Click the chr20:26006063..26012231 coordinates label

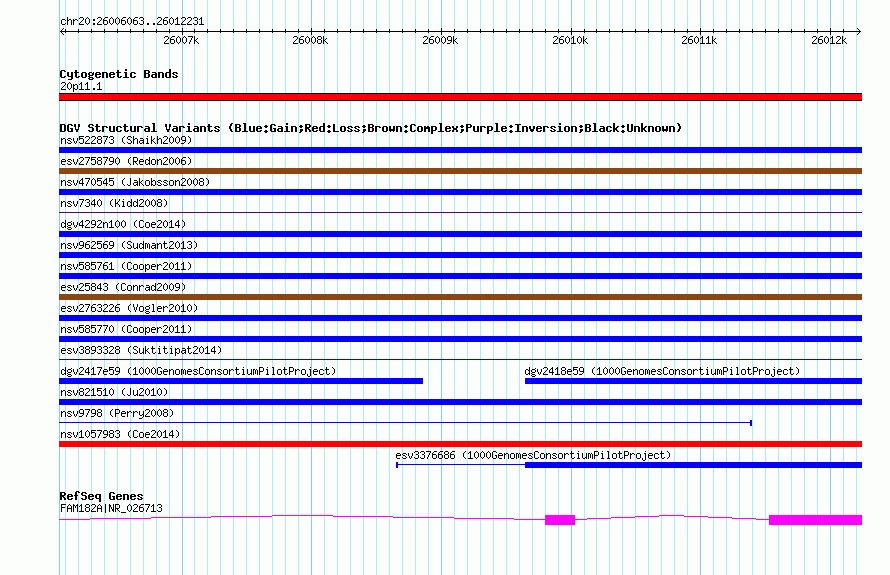132,21
